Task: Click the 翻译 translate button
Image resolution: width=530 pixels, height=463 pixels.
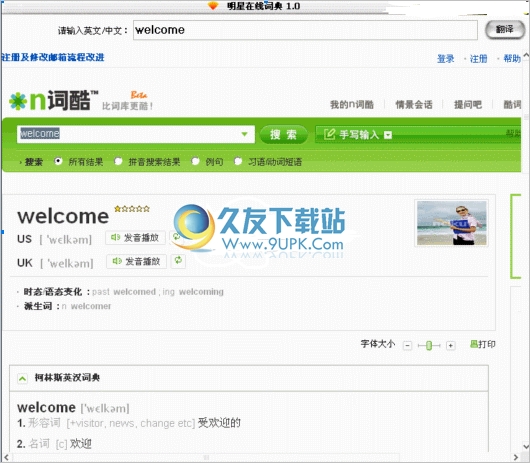Action: tap(505, 30)
